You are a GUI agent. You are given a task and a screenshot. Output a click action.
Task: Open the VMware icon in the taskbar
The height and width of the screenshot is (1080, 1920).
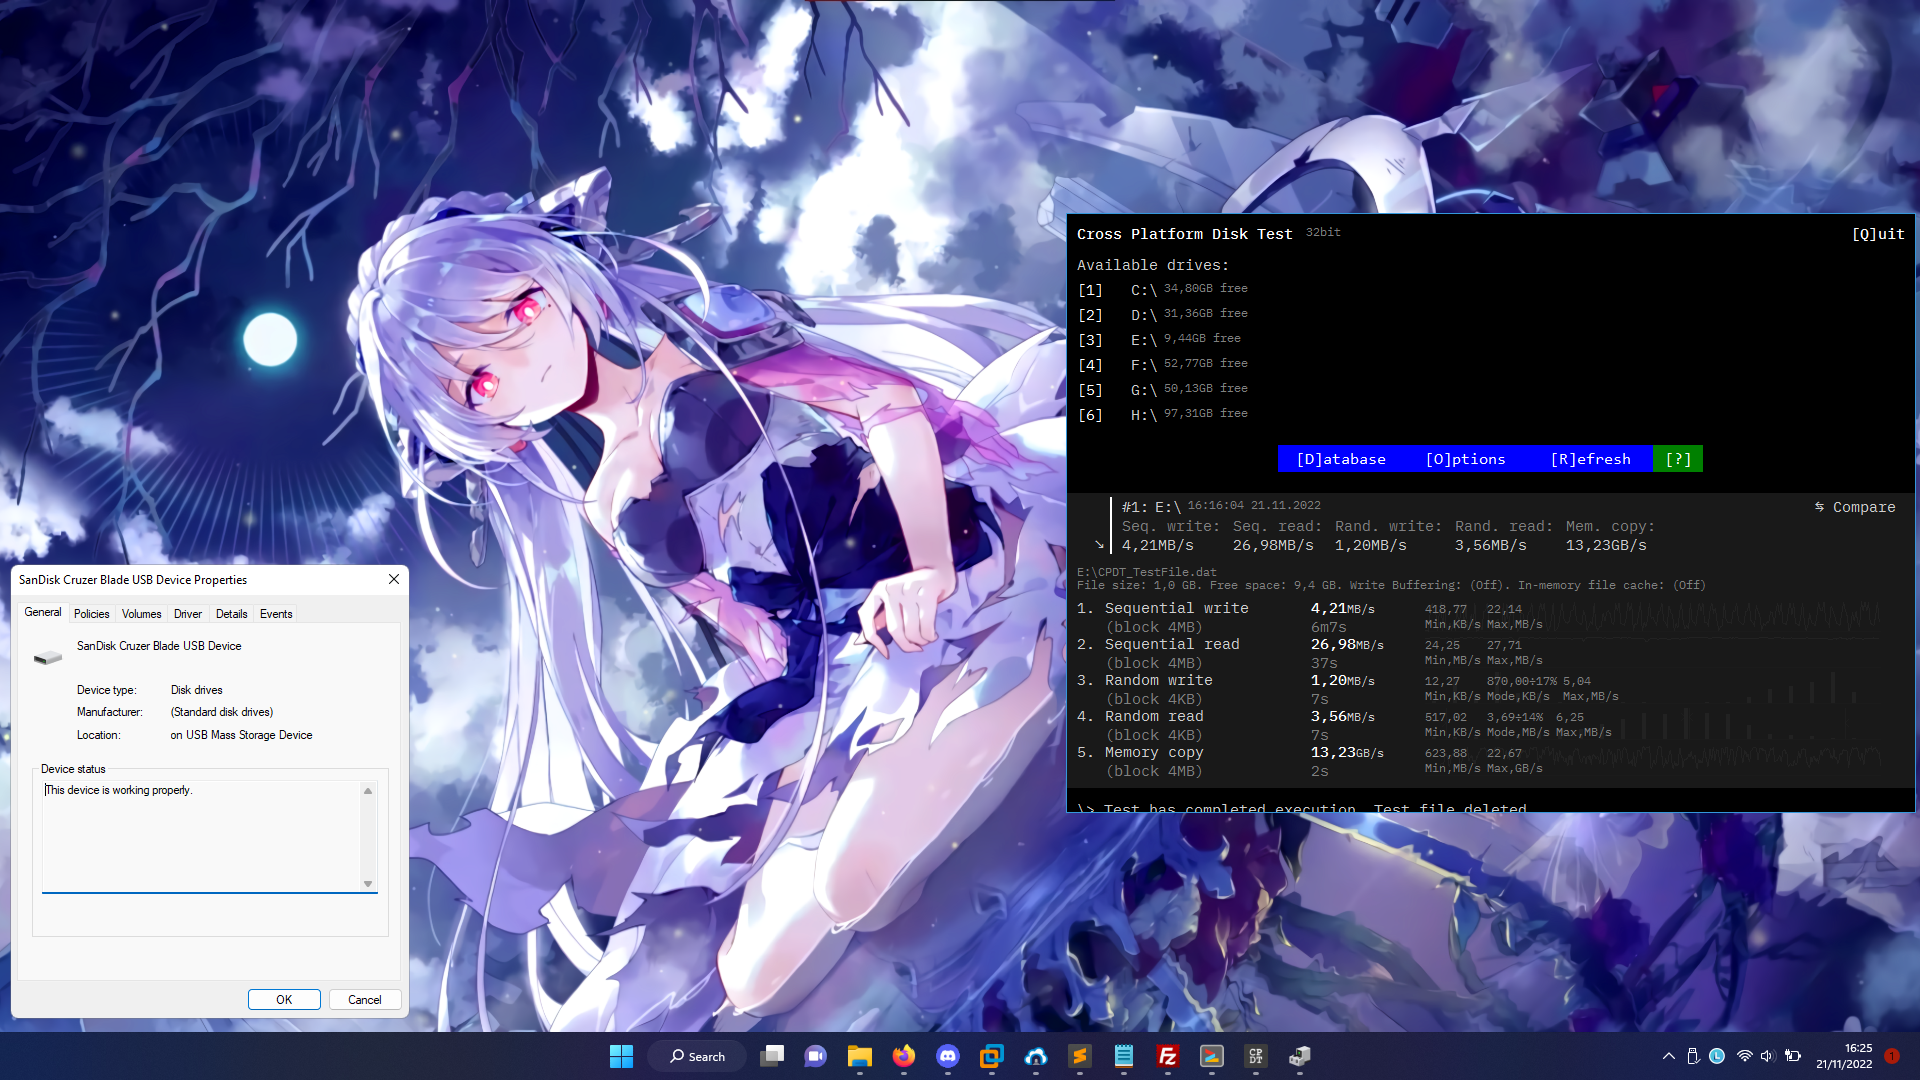tap(992, 1056)
